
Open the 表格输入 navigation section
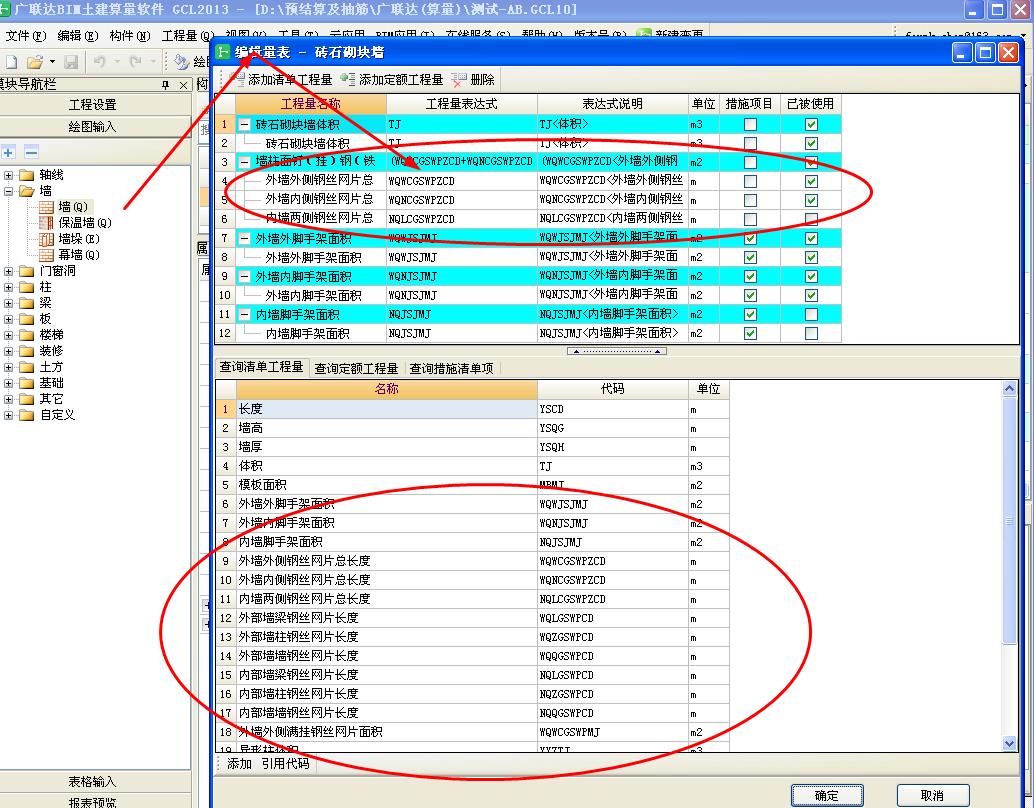pos(93,782)
